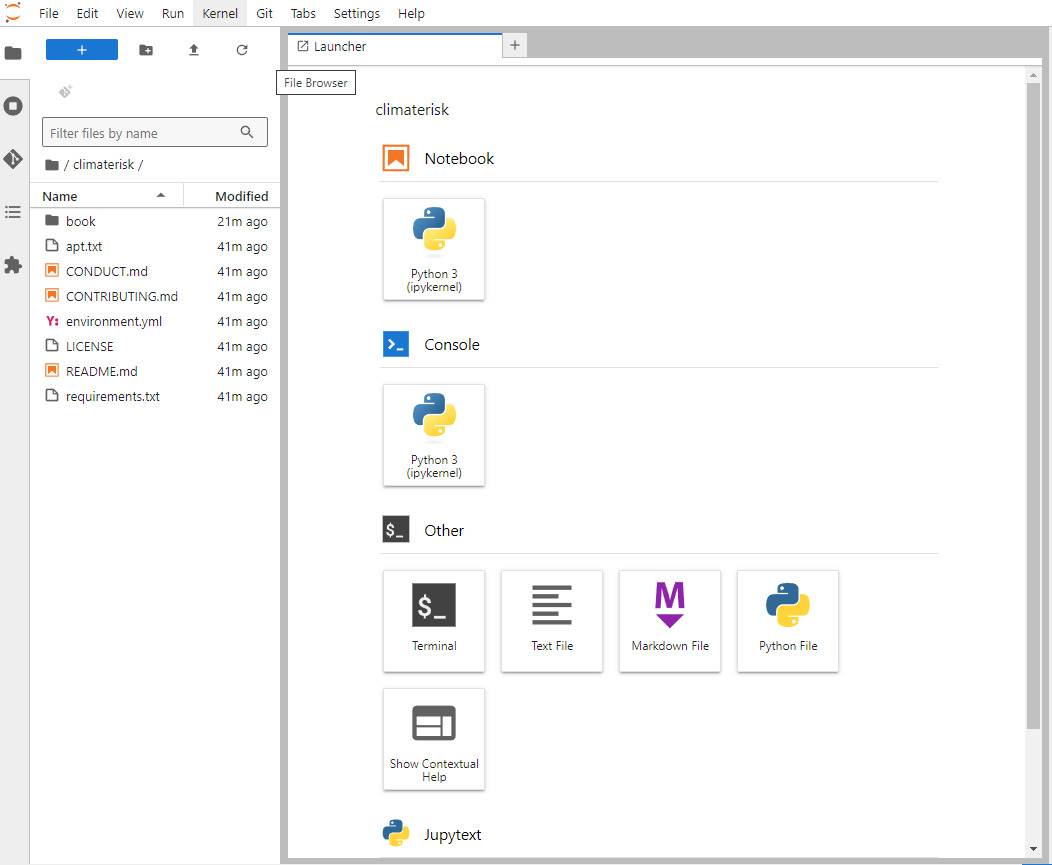Image resolution: width=1052 pixels, height=865 pixels.
Task: Open the View menu
Action: click(129, 13)
